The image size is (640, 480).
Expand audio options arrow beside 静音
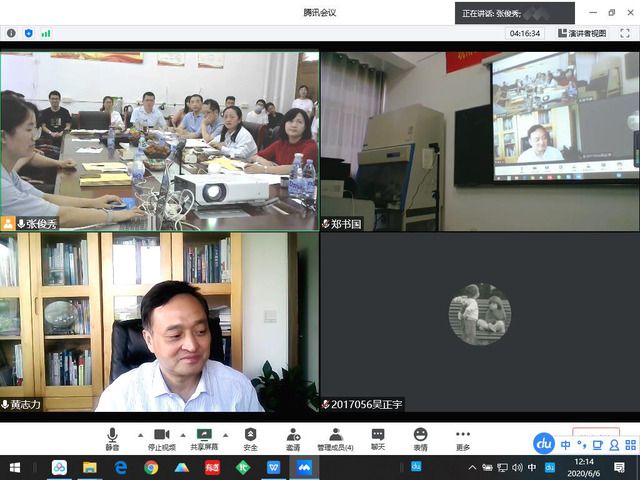click(x=139, y=435)
